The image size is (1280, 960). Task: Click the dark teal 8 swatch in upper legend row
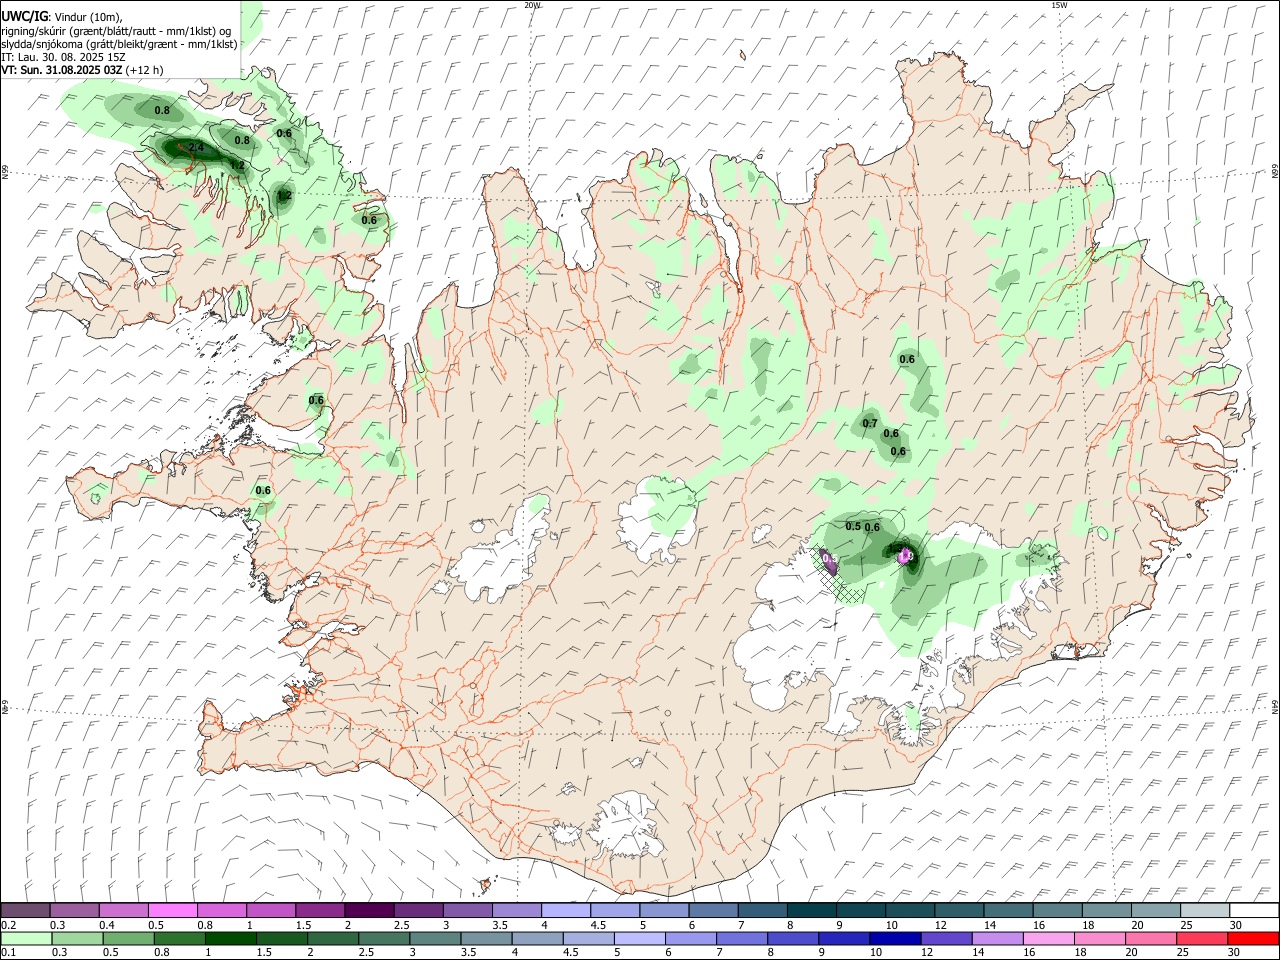(x=812, y=910)
